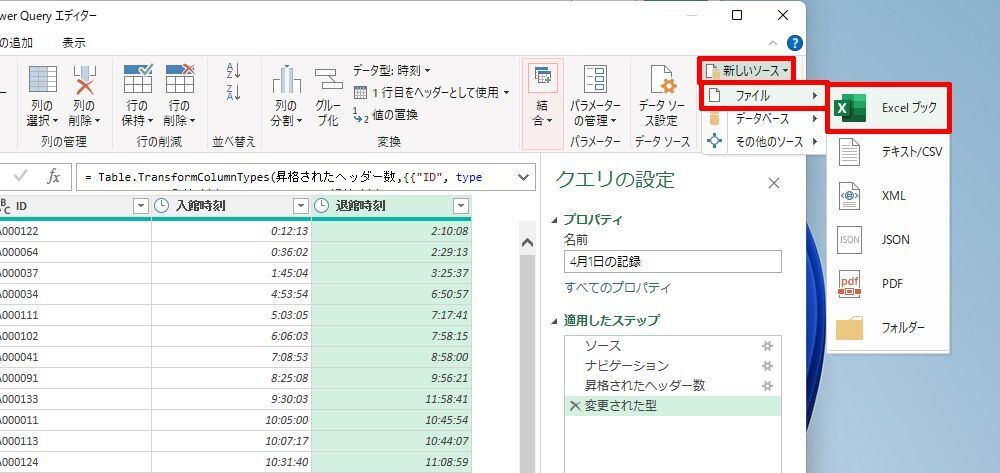Image resolution: width=1000 pixels, height=473 pixels.
Task: Sort descending with the Z-A icon
Action: tap(233, 92)
